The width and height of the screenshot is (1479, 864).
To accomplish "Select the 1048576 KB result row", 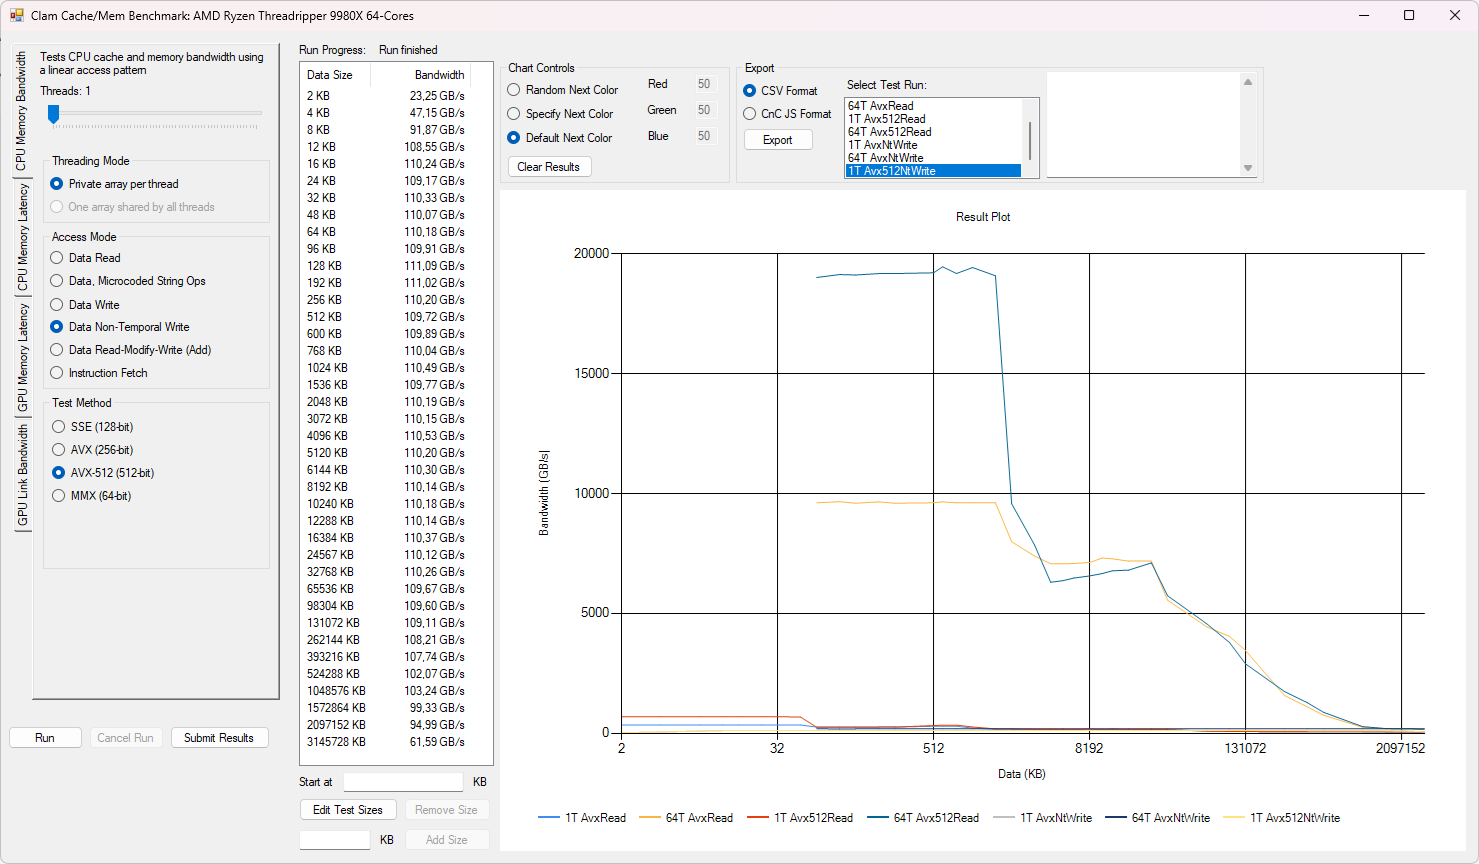I will (x=386, y=691).
